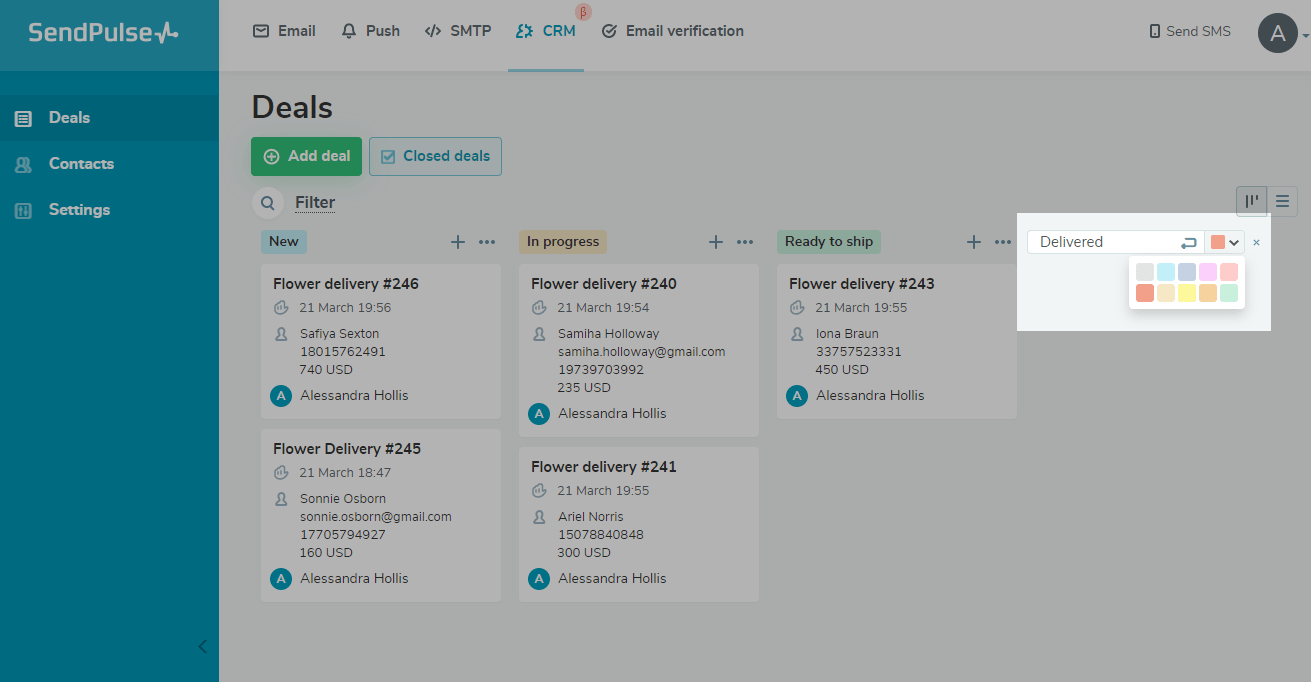Click the green Add deal button
Screen dimensions: 1311x682
tap(306, 156)
